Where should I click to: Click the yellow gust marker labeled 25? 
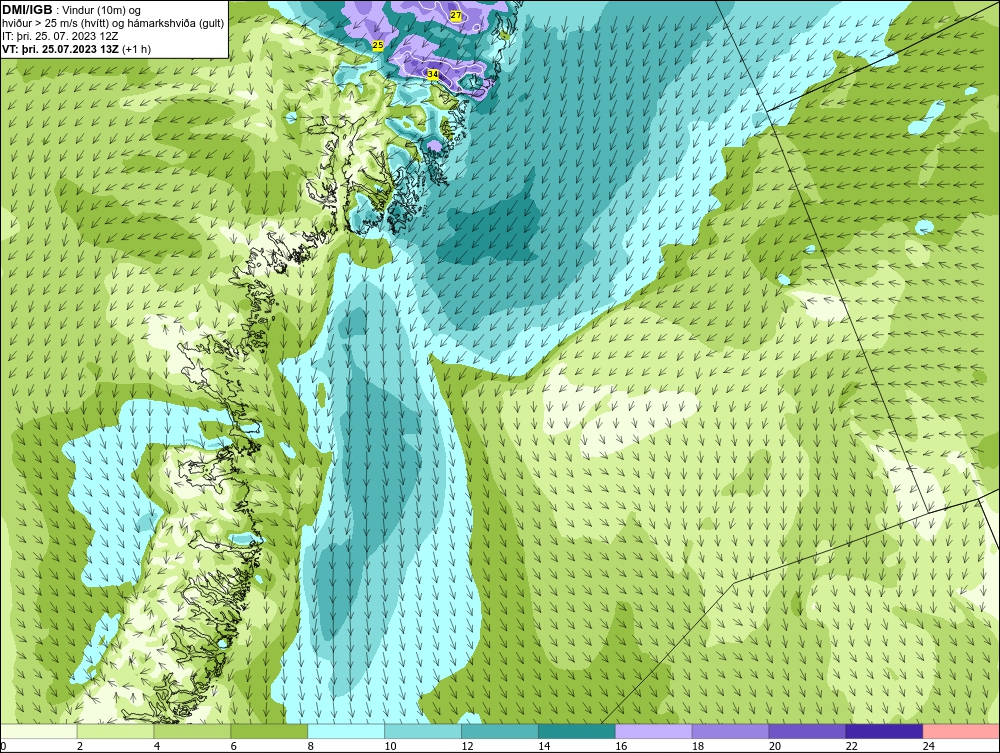coord(378,45)
